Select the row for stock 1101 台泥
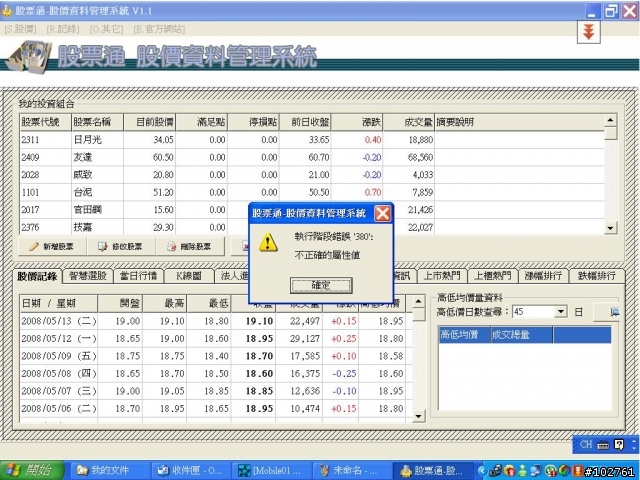Image resolution: width=640 pixels, height=480 pixels. tap(312, 192)
